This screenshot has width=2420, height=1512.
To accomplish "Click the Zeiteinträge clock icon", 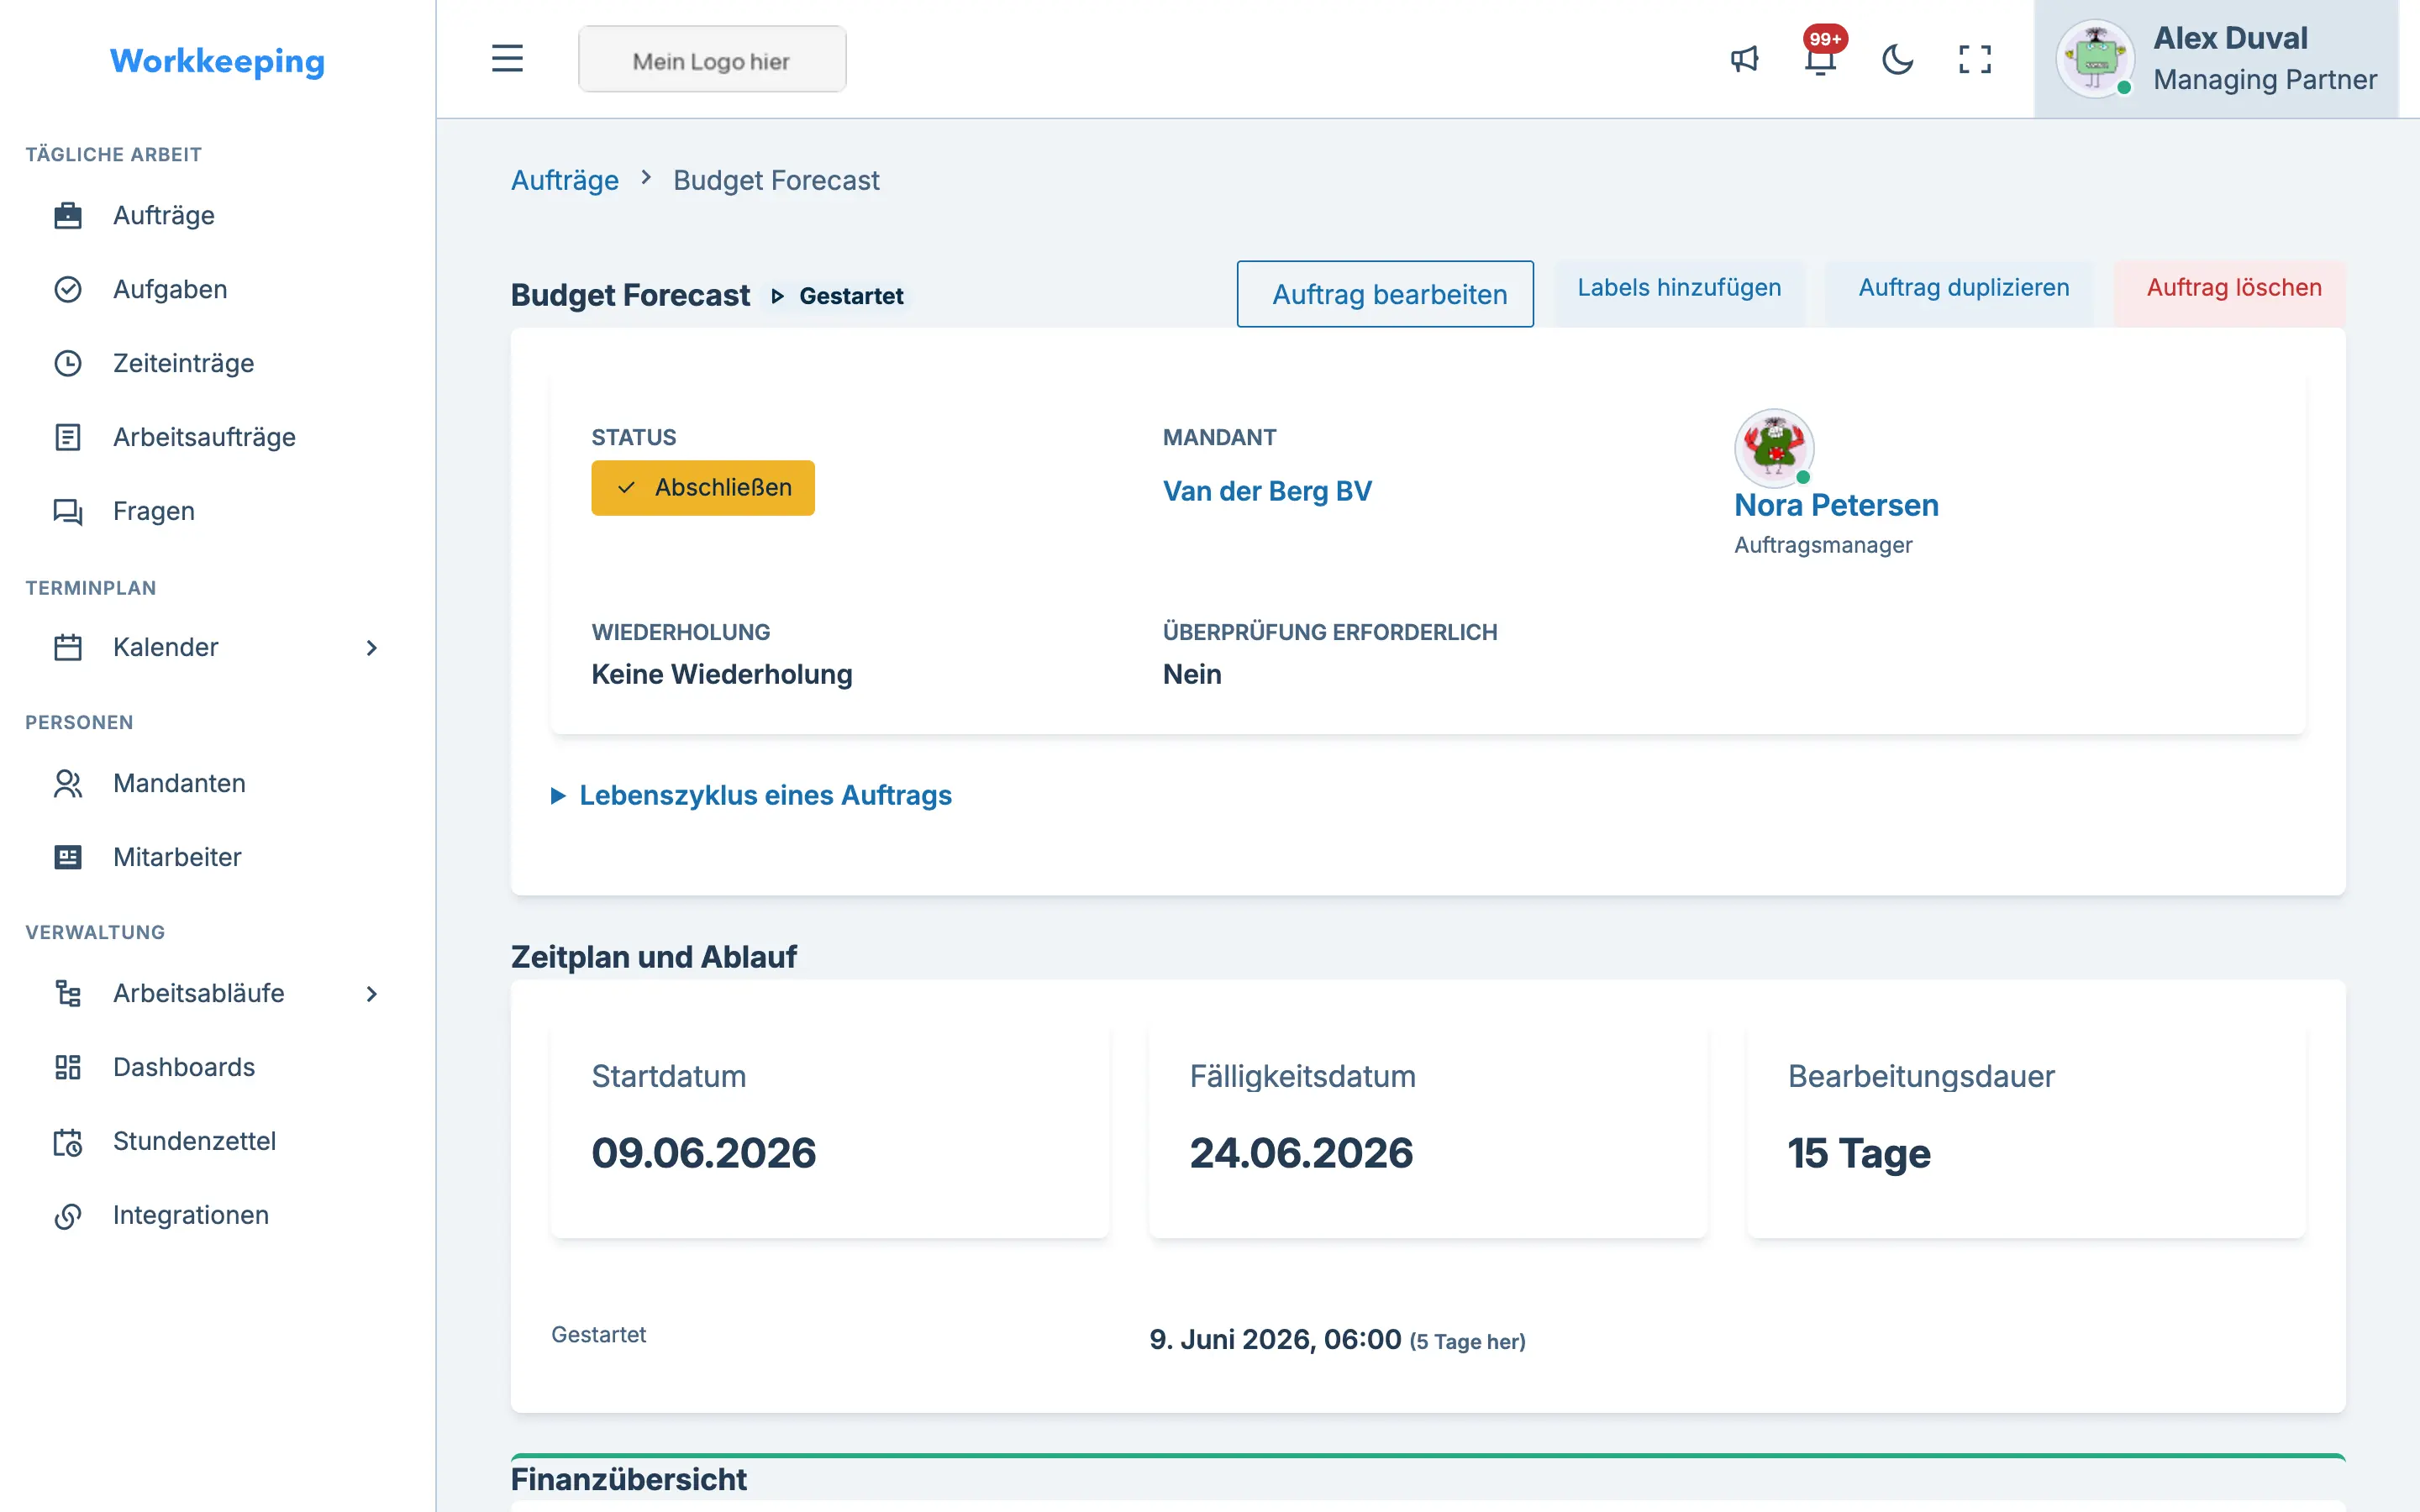I will click(68, 363).
